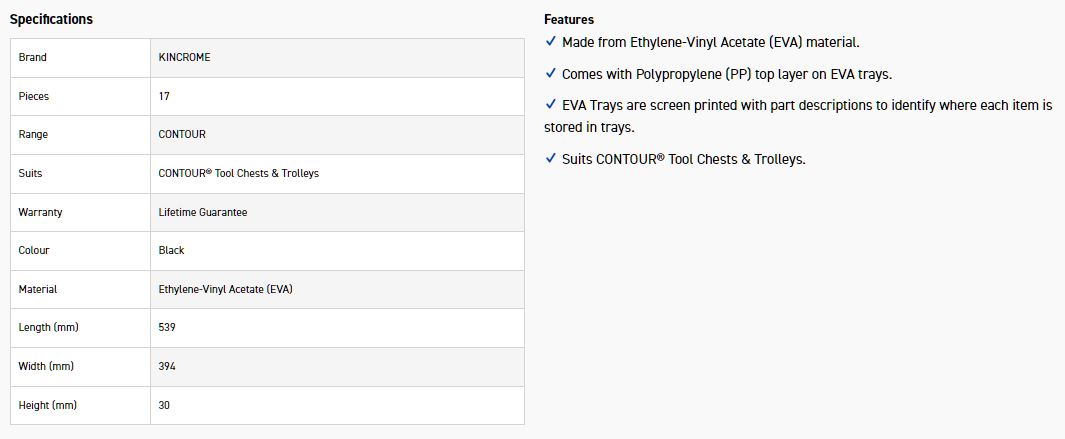This screenshot has height=439, width=1065.
Task: Click the Black colour value
Action: click(x=171, y=250)
